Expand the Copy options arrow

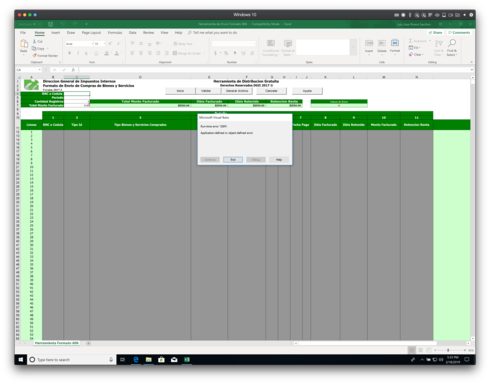coord(48,49)
